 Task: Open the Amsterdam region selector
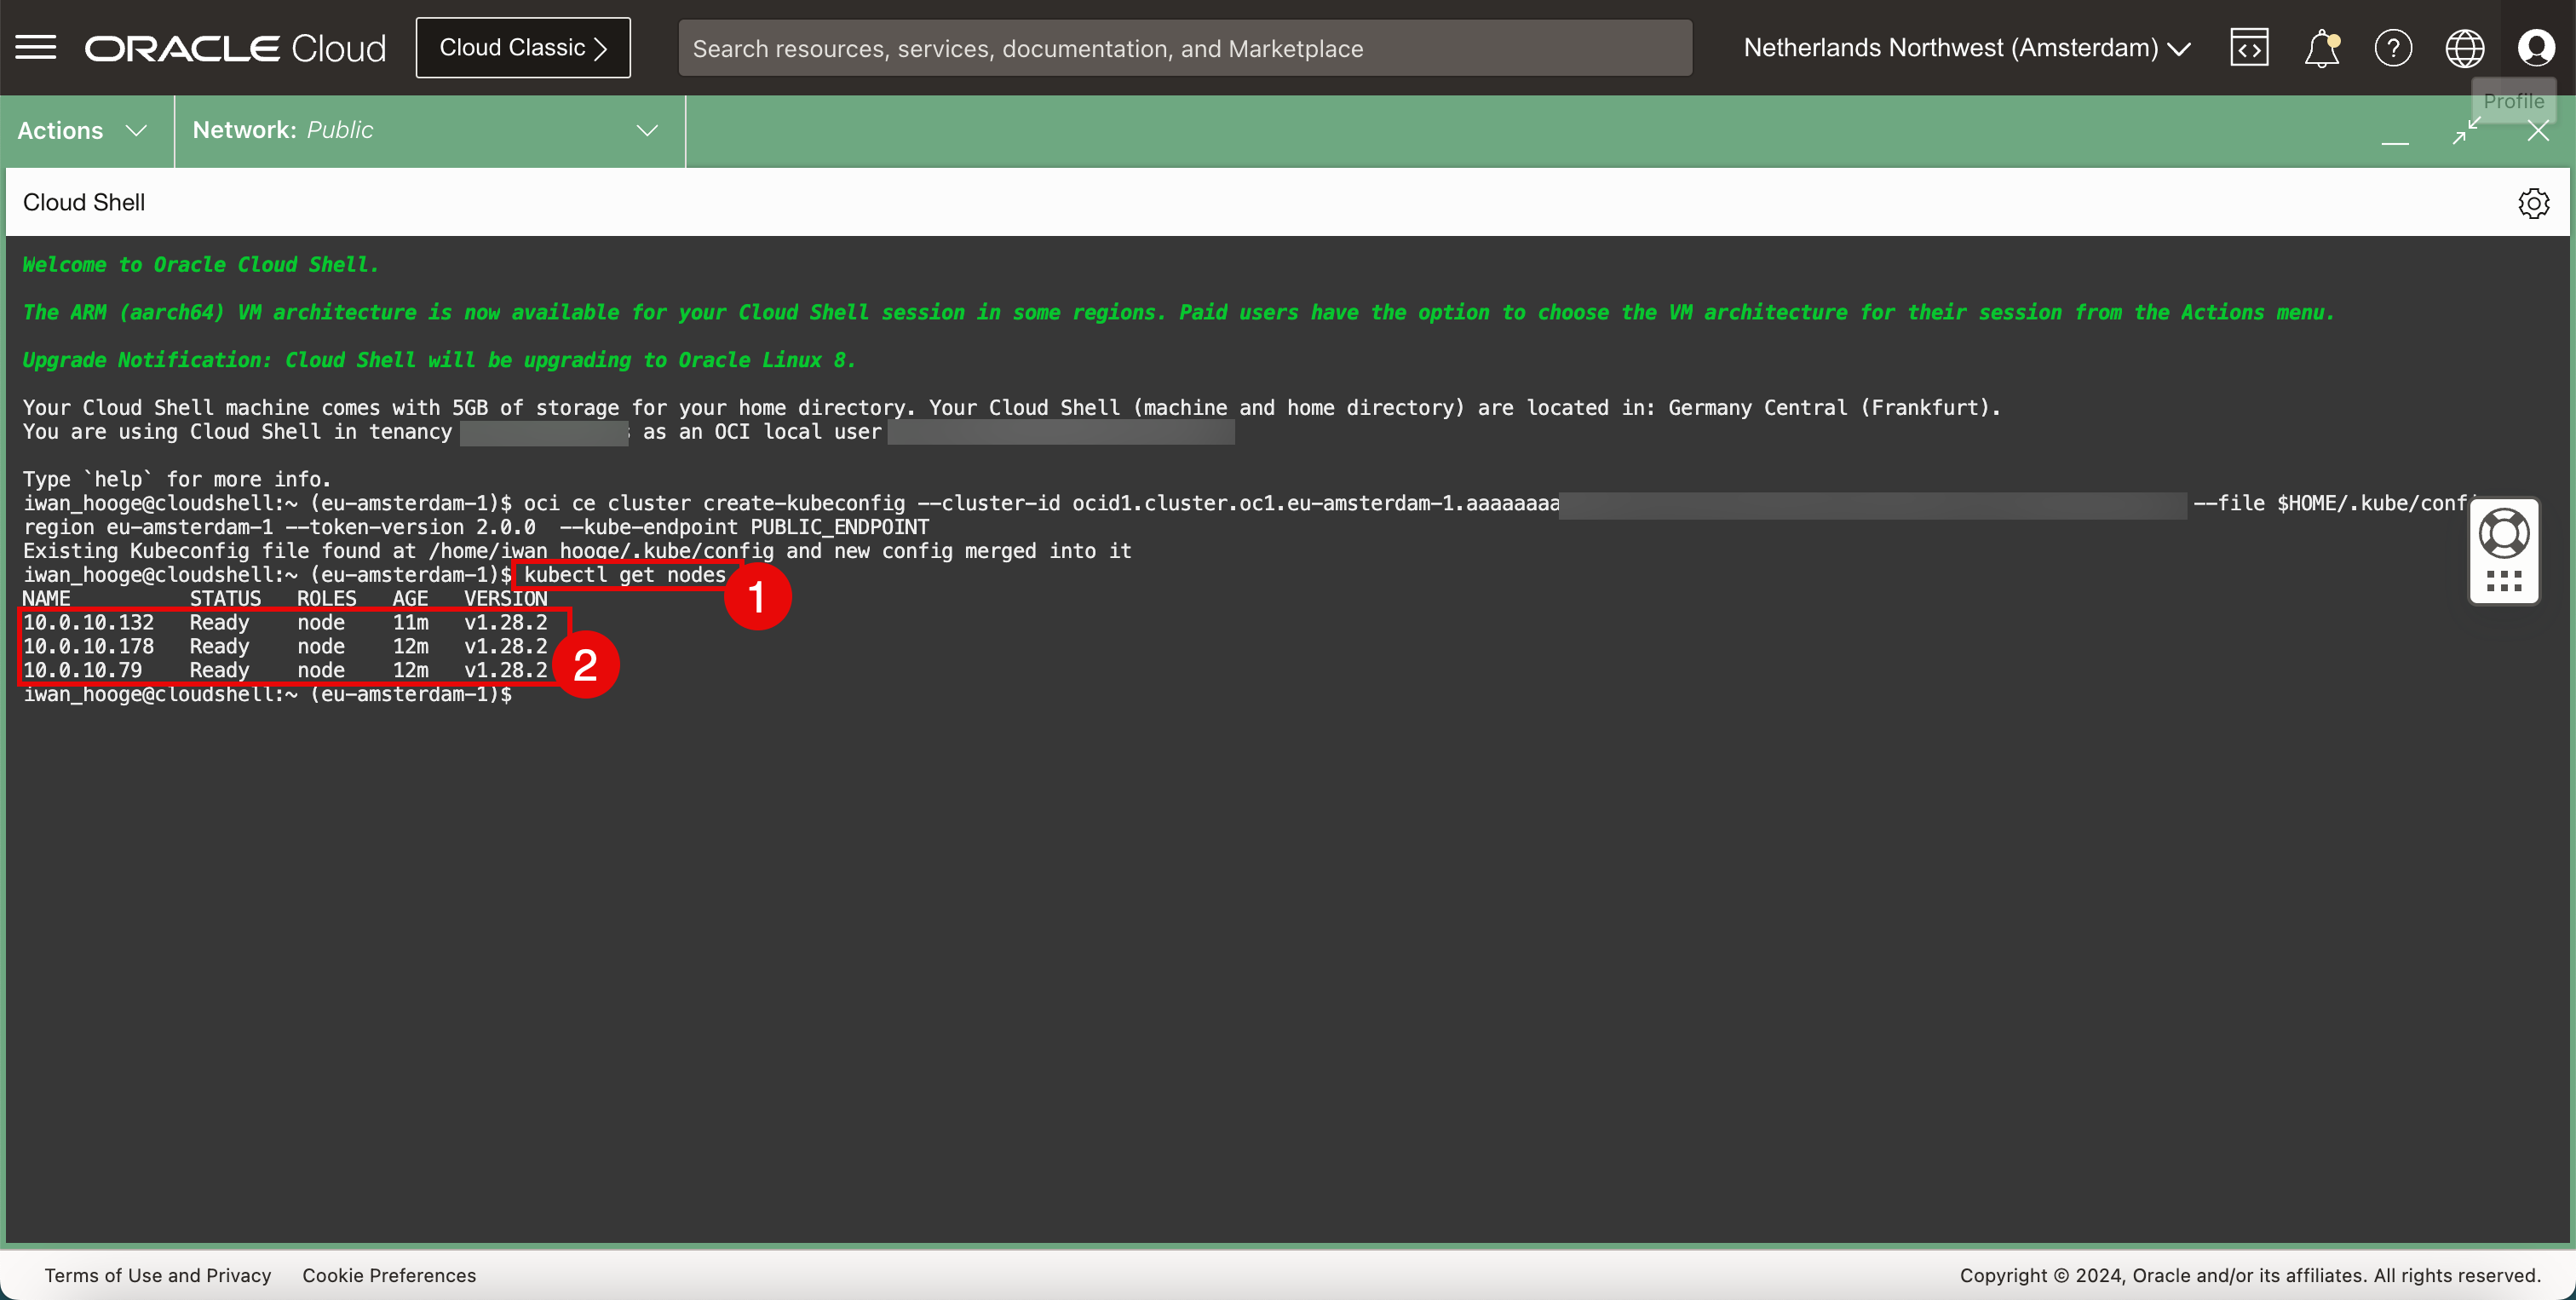(x=1966, y=48)
